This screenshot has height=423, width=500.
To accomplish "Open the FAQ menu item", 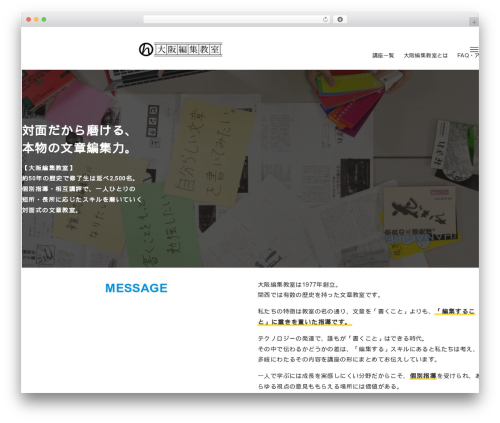I will (468, 55).
